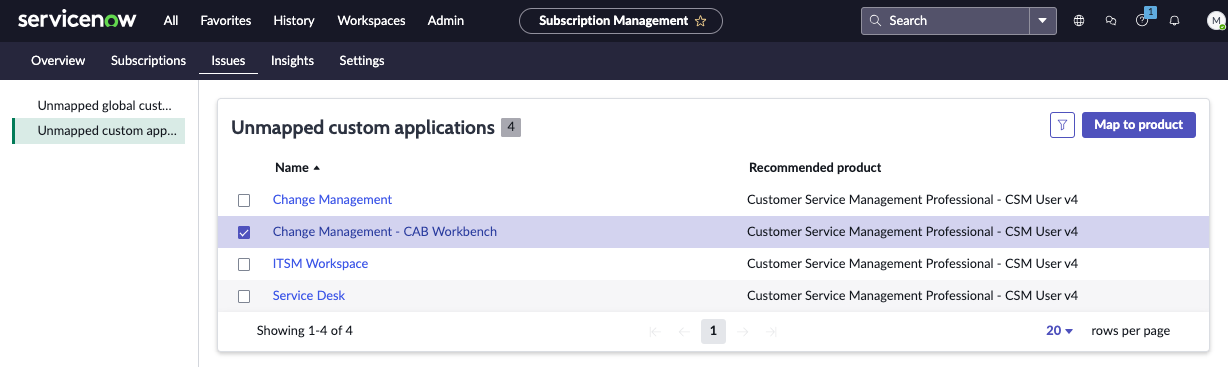This screenshot has height=367, width=1228.
Task: Open the Change Management link
Action: coord(332,200)
